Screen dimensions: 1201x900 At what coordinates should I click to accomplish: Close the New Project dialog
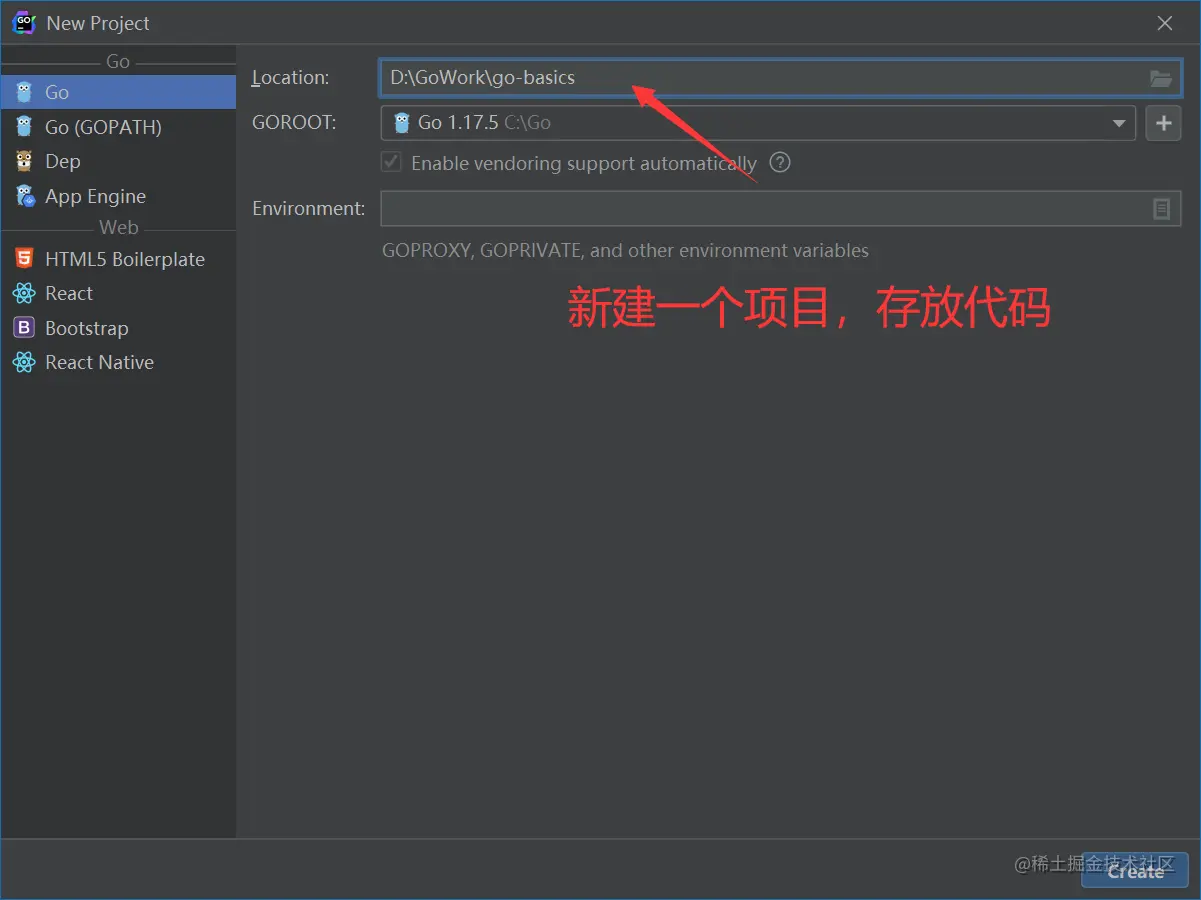[x=1165, y=23]
